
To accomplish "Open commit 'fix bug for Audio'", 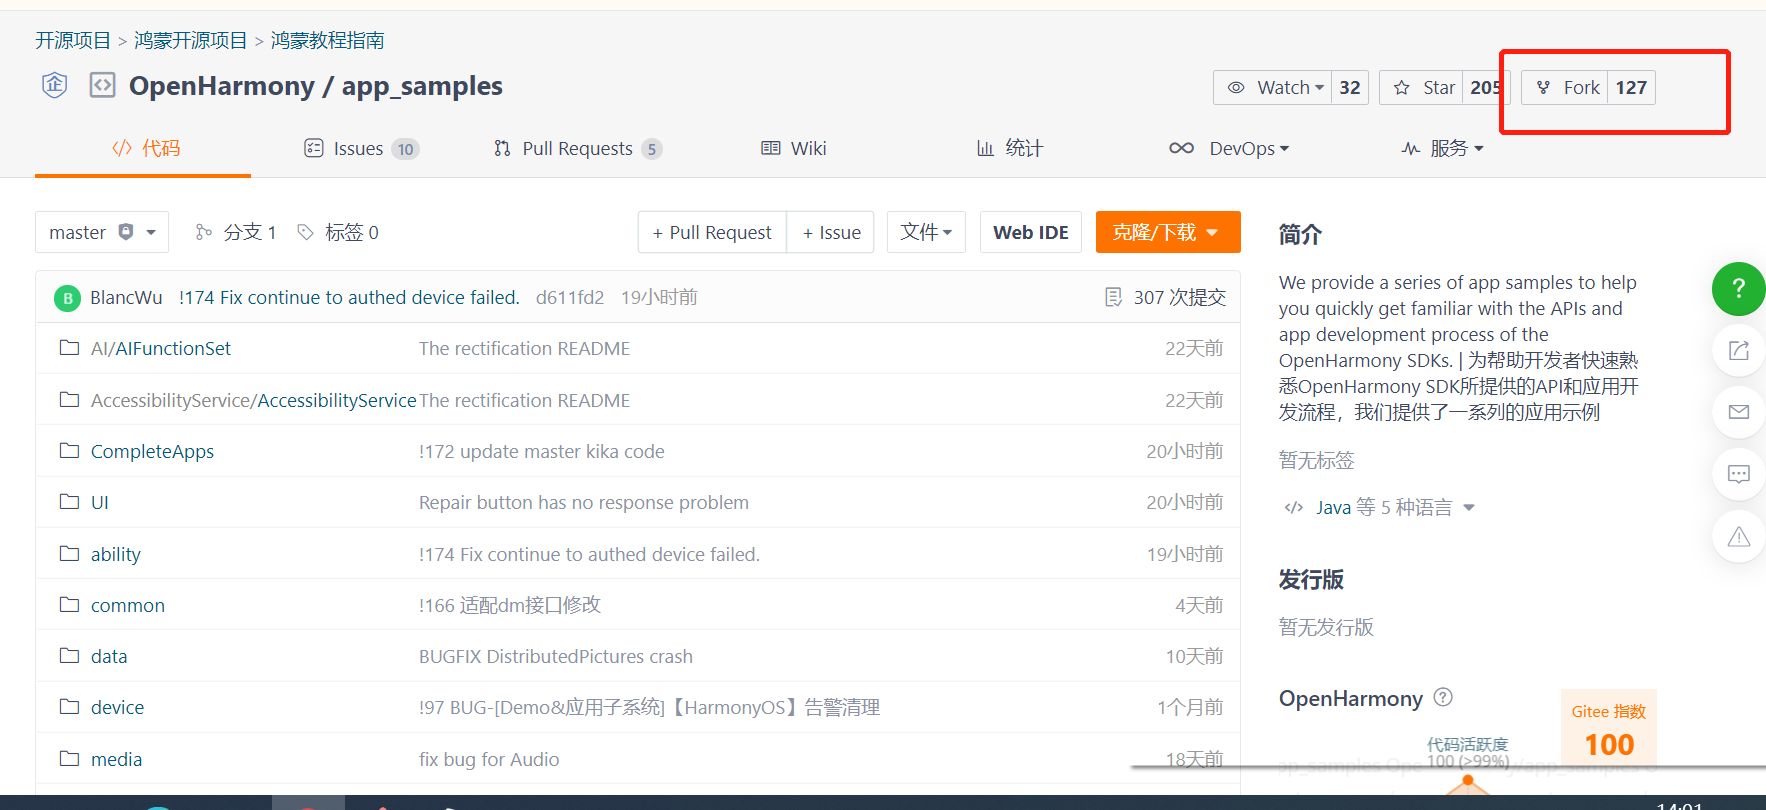I will tap(489, 759).
